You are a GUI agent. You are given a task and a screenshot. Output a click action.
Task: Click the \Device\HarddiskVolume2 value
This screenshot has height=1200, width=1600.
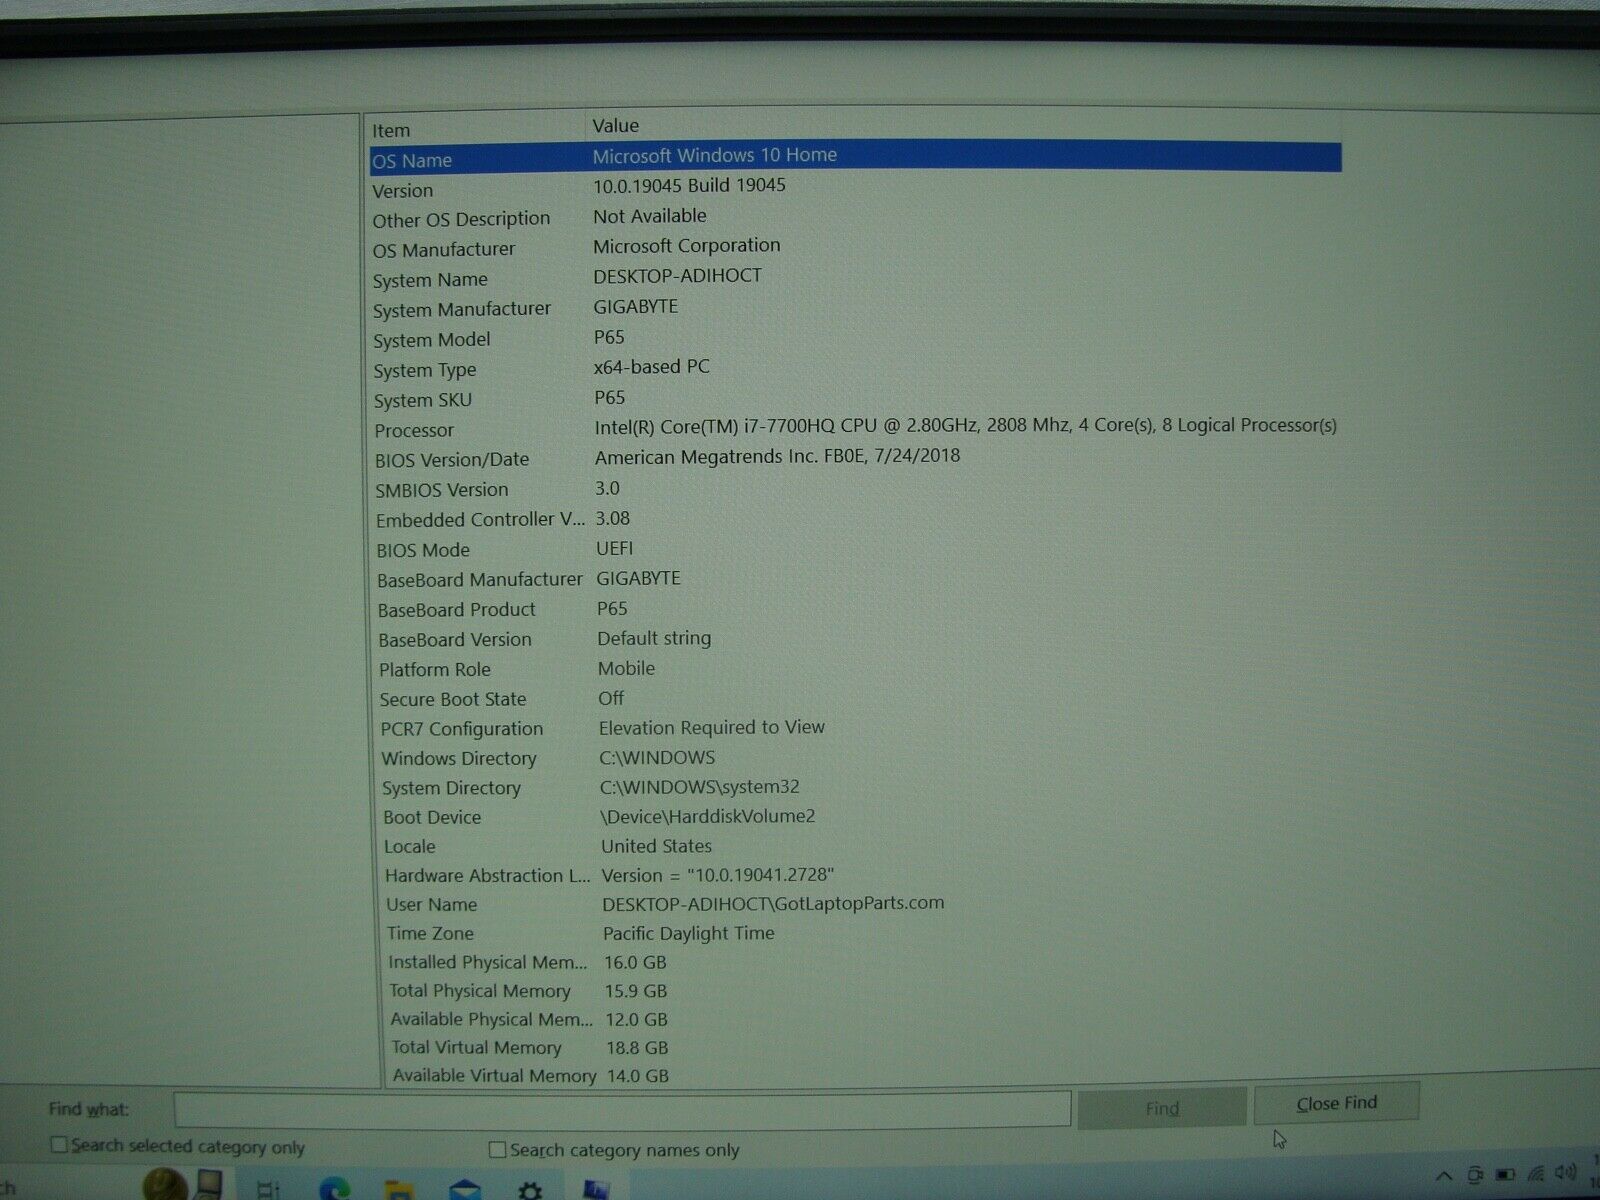point(707,816)
